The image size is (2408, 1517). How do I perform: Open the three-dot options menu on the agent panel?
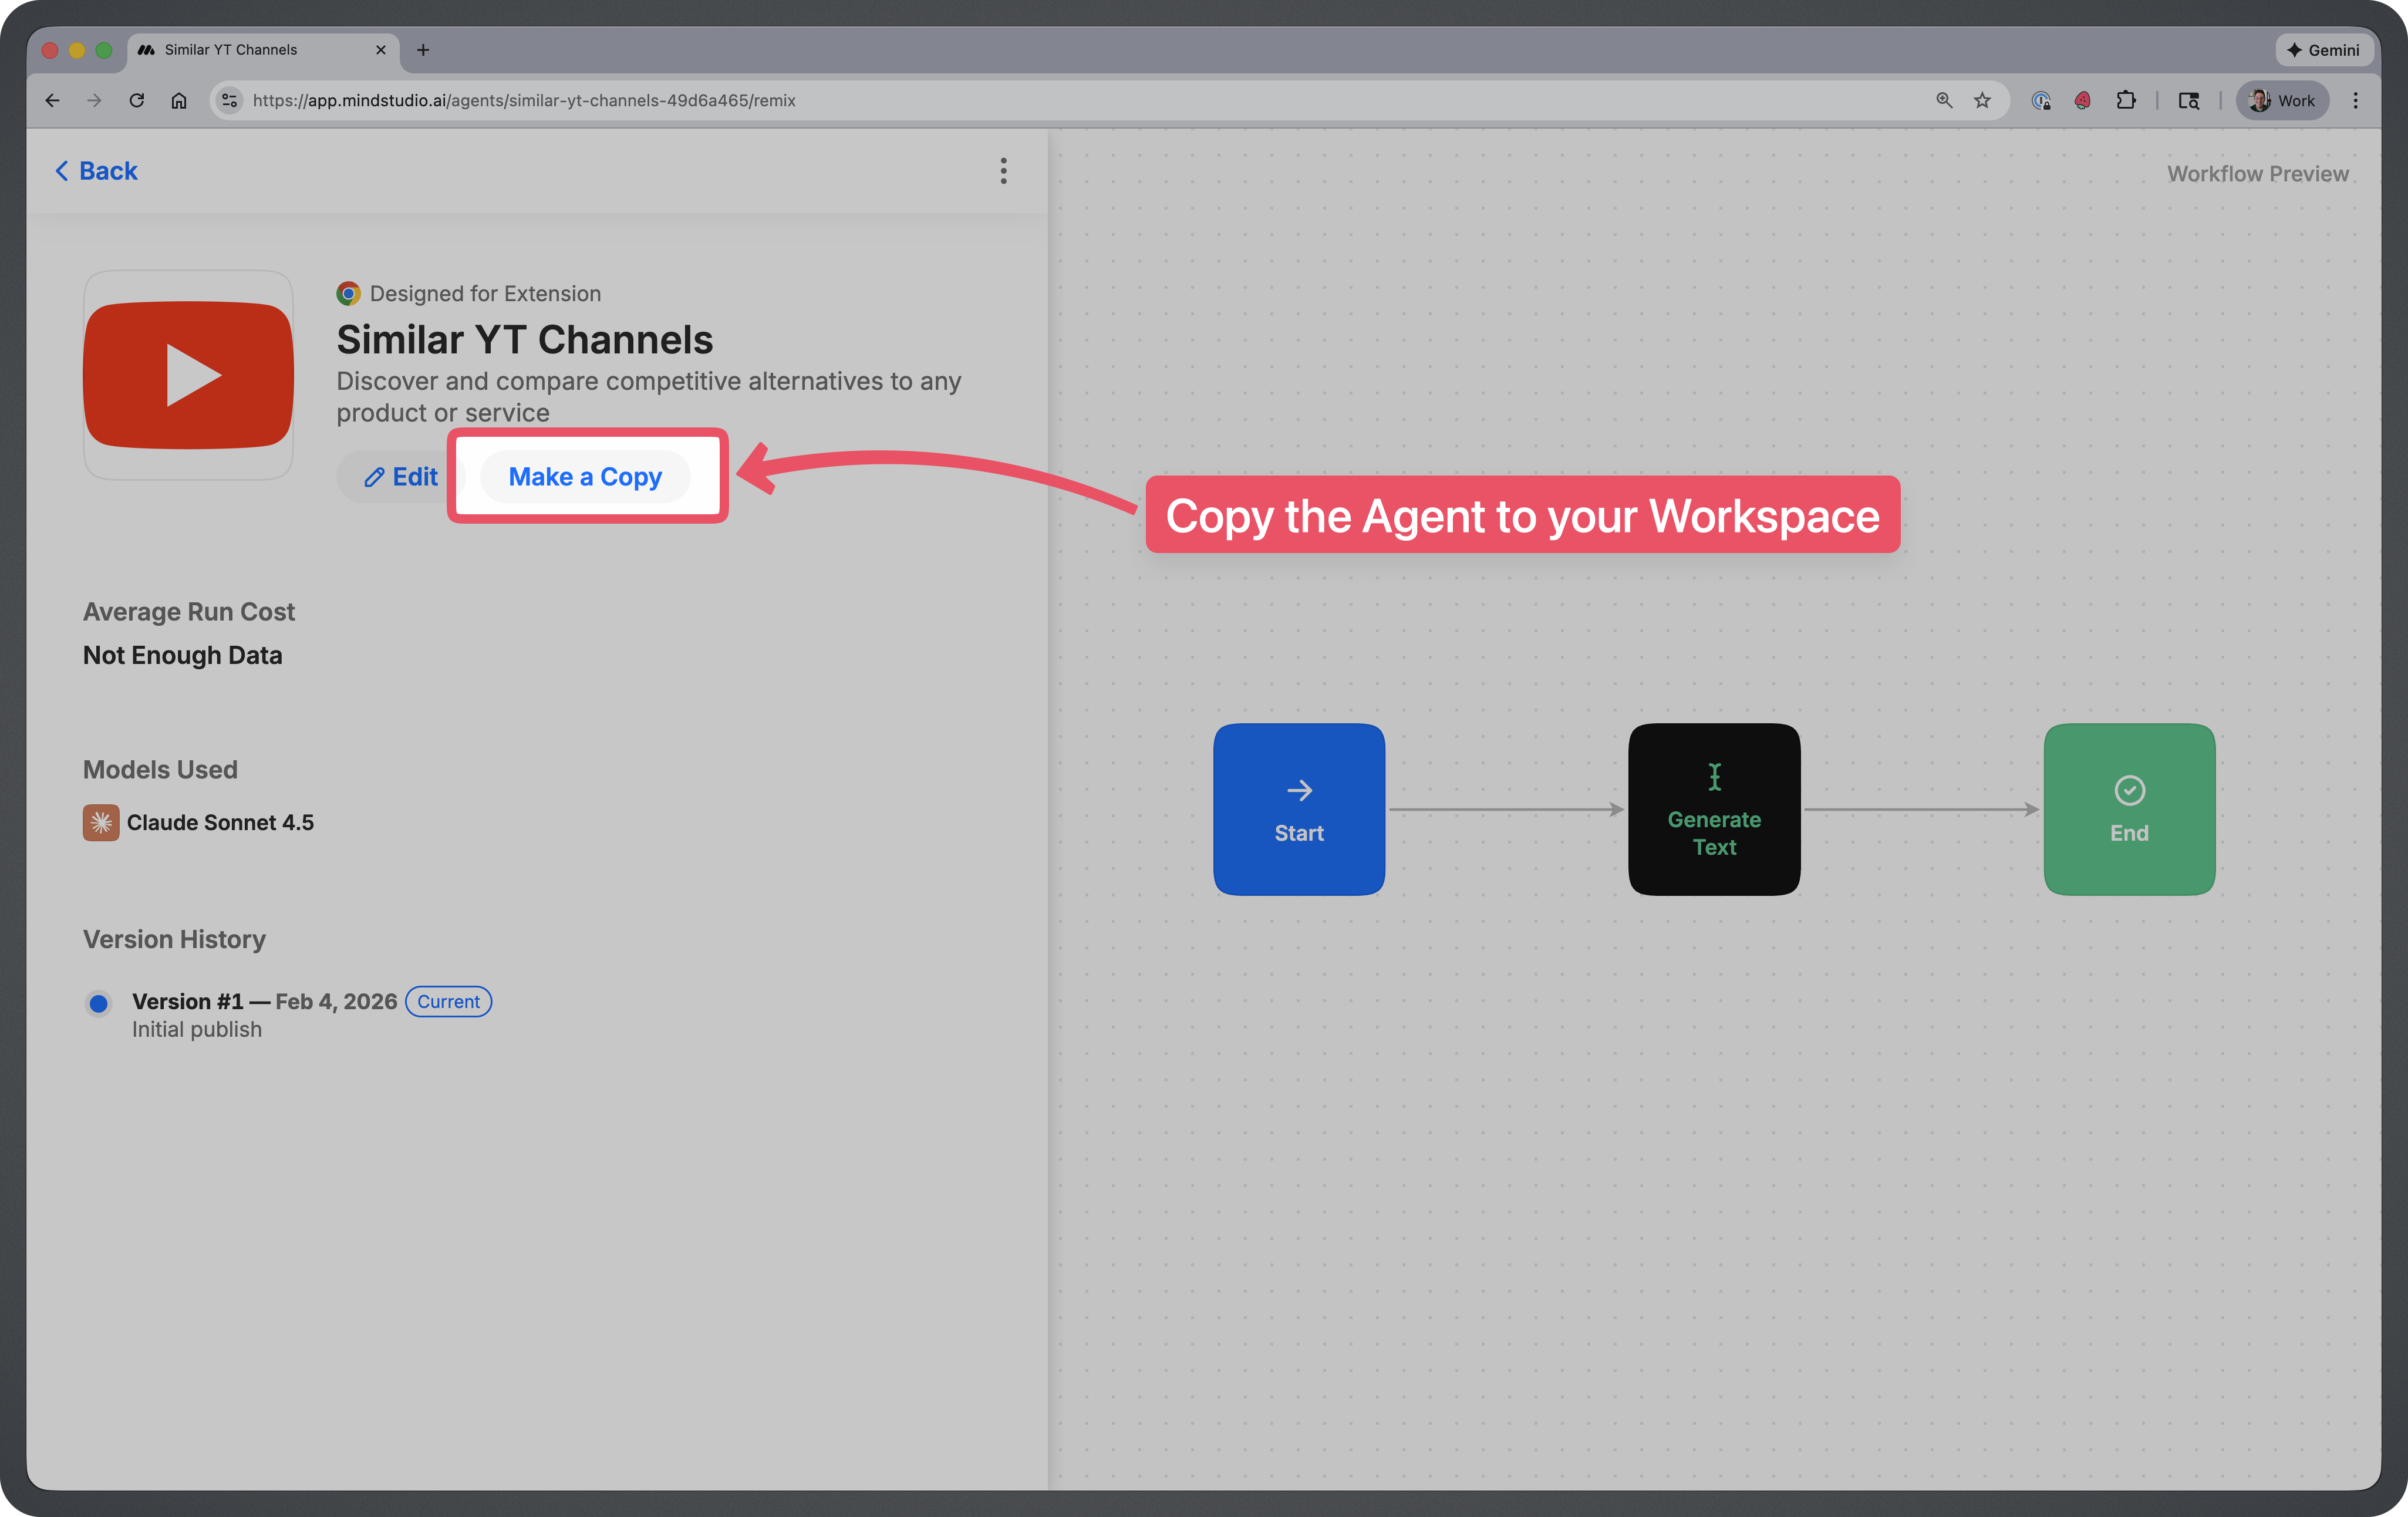coord(1003,171)
